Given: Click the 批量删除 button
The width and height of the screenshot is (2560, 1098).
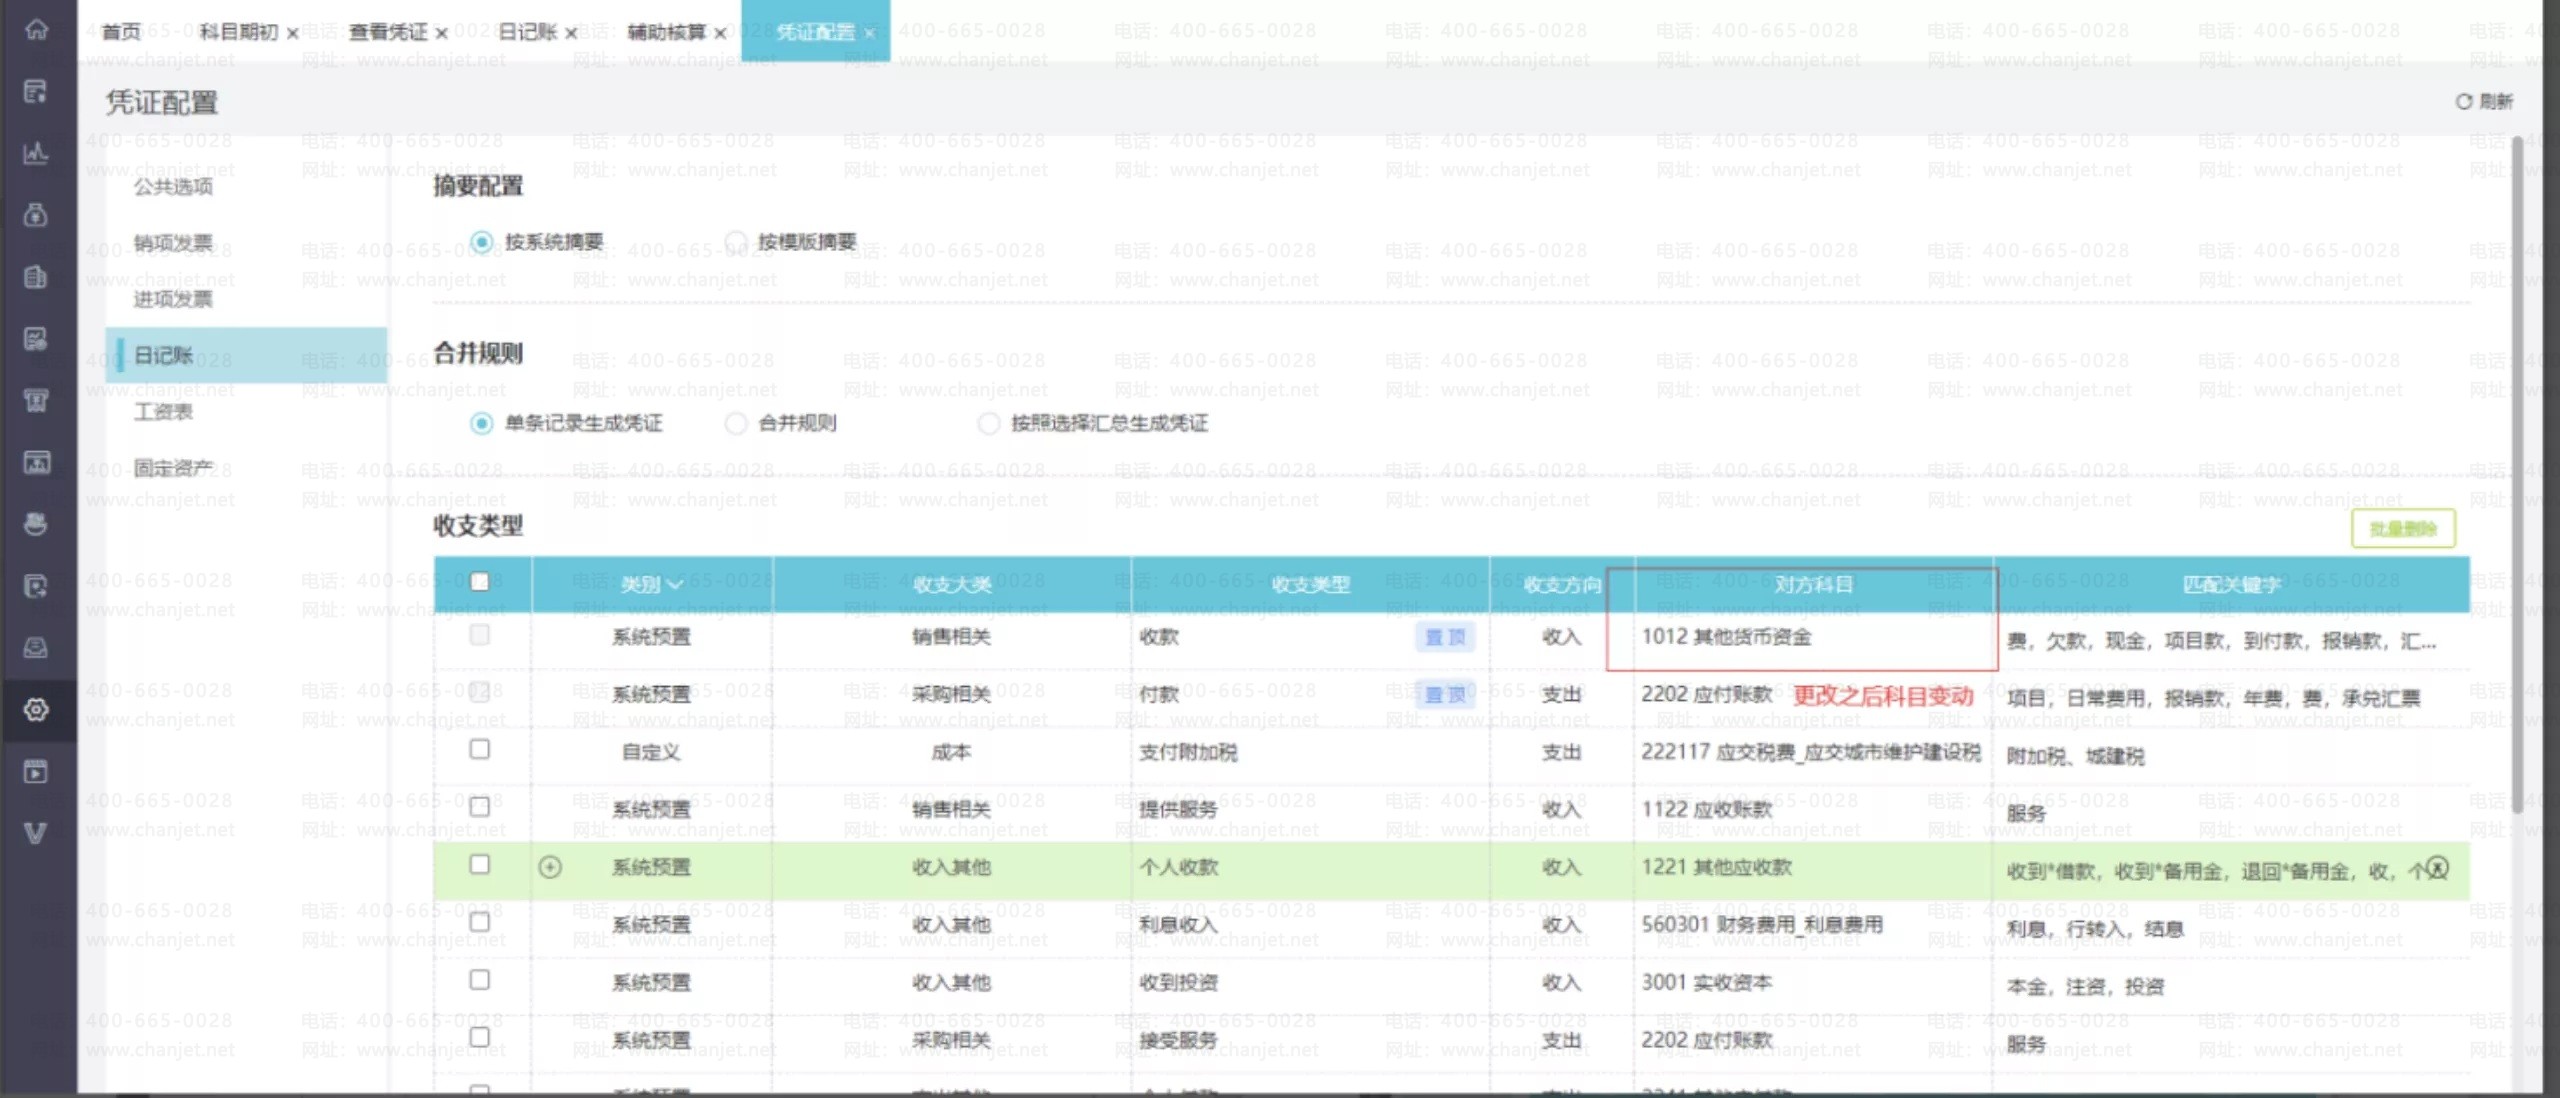Looking at the screenshot, I should pos(2403,529).
